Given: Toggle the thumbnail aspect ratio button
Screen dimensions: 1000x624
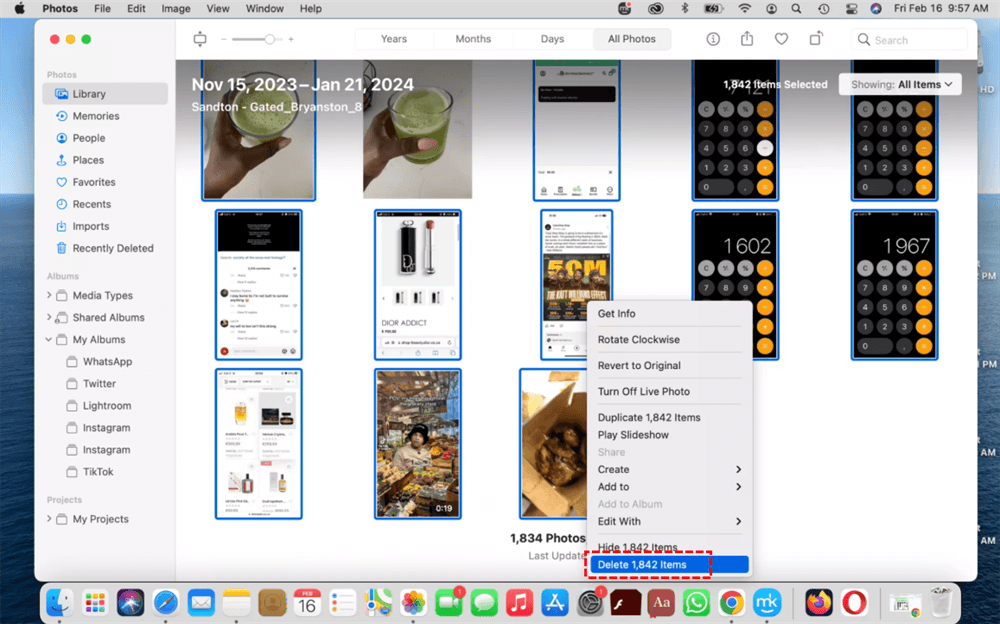Looking at the screenshot, I should (200, 39).
